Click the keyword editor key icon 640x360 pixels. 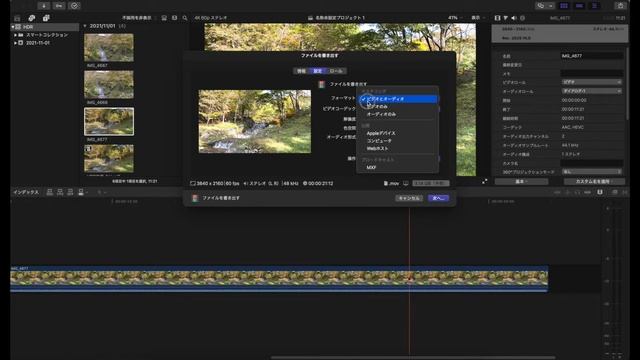pos(59,6)
